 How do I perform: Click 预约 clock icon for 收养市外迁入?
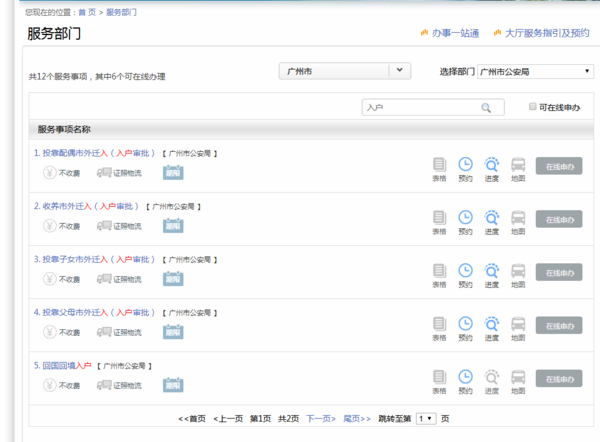465,218
